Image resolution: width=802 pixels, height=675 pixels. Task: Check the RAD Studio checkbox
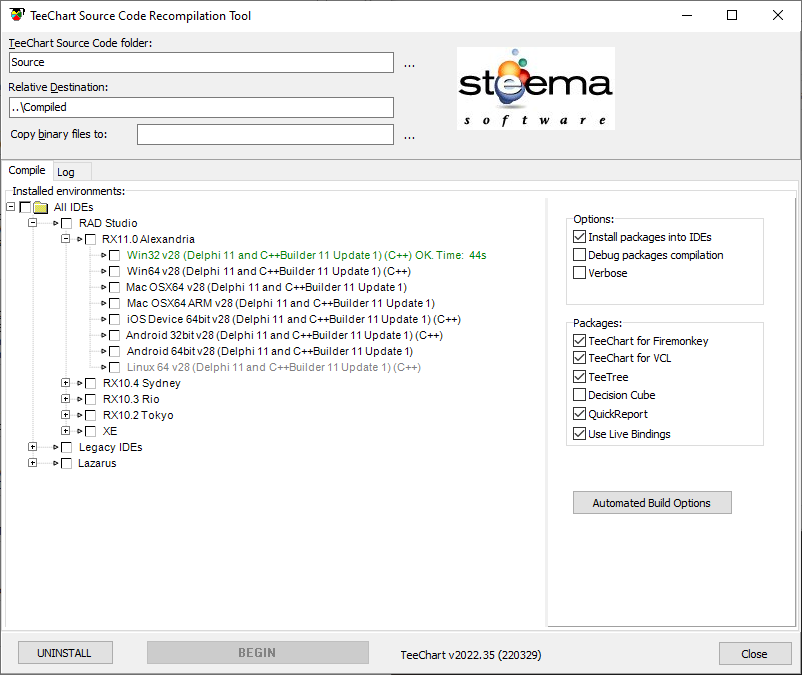[x=66, y=223]
